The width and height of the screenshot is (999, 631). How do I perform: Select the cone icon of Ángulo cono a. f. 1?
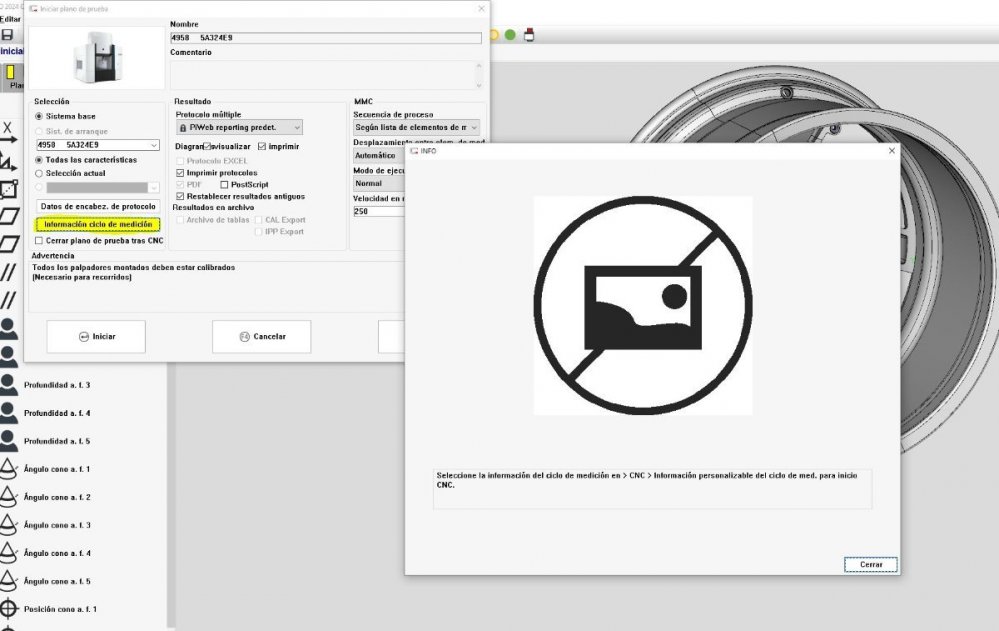click(8, 469)
